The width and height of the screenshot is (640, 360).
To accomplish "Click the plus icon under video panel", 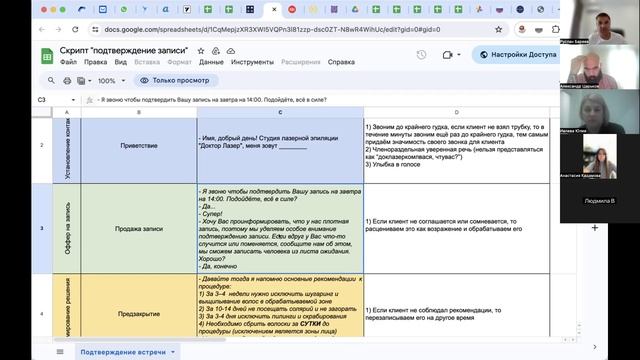I will pos(595,228).
